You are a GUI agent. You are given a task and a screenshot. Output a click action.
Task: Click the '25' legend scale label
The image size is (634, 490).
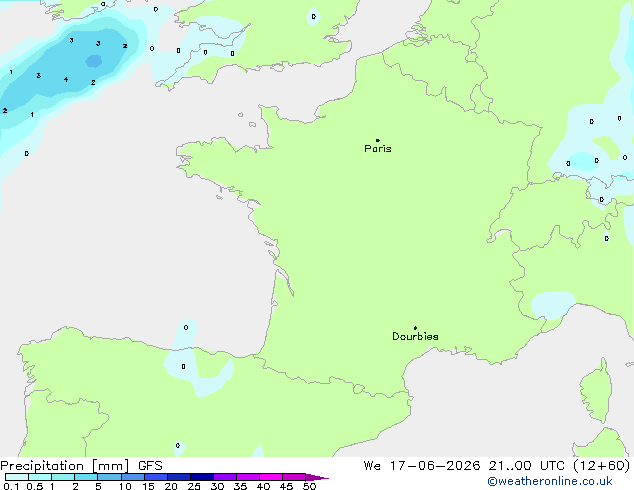point(194,486)
